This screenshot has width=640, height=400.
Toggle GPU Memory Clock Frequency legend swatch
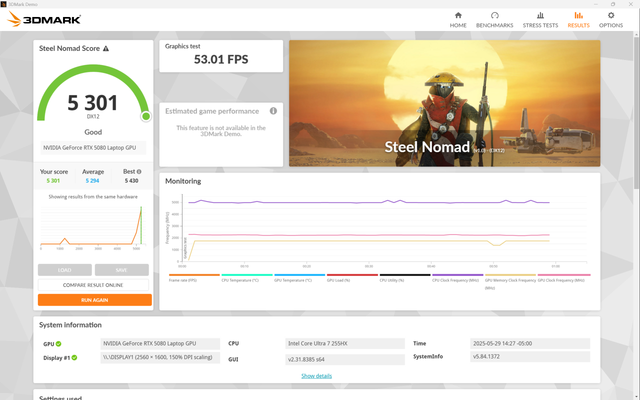(510, 275)
